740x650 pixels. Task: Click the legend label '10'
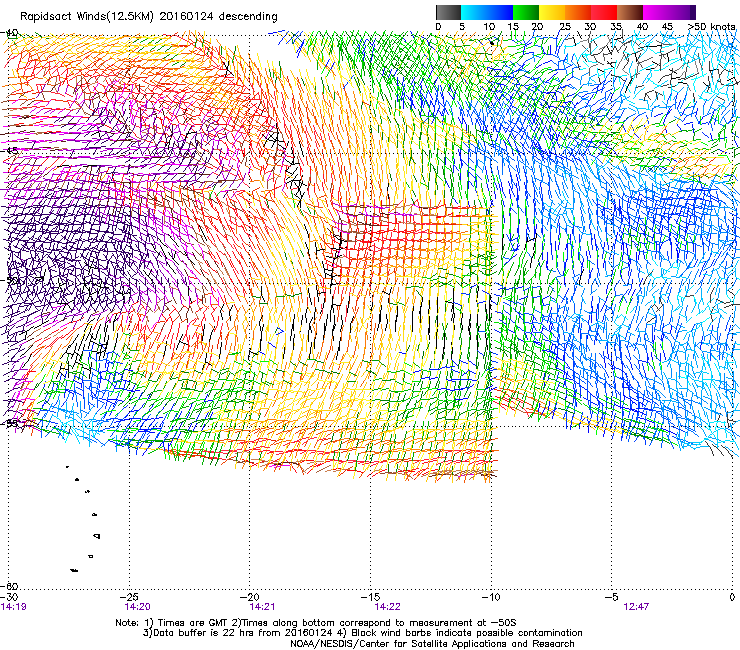coord(489,27)
